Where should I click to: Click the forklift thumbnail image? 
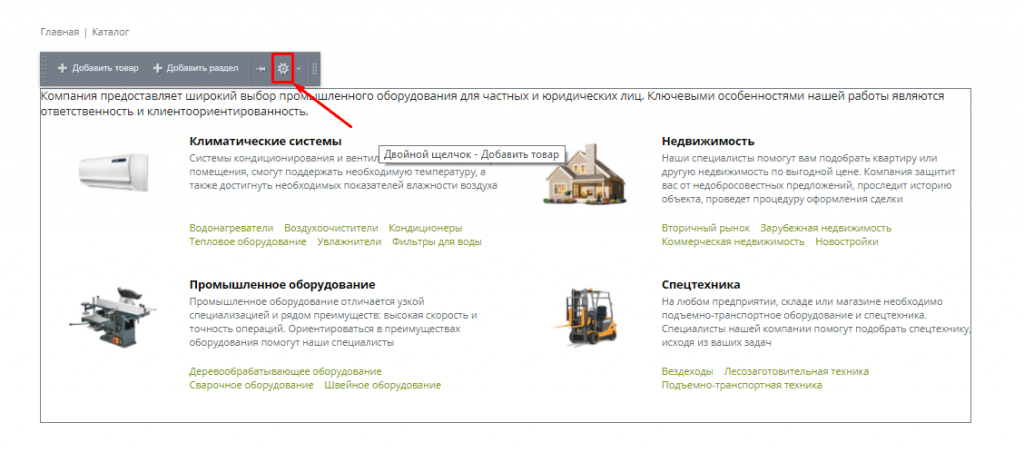pyautogui.click(x=585, y=316)
